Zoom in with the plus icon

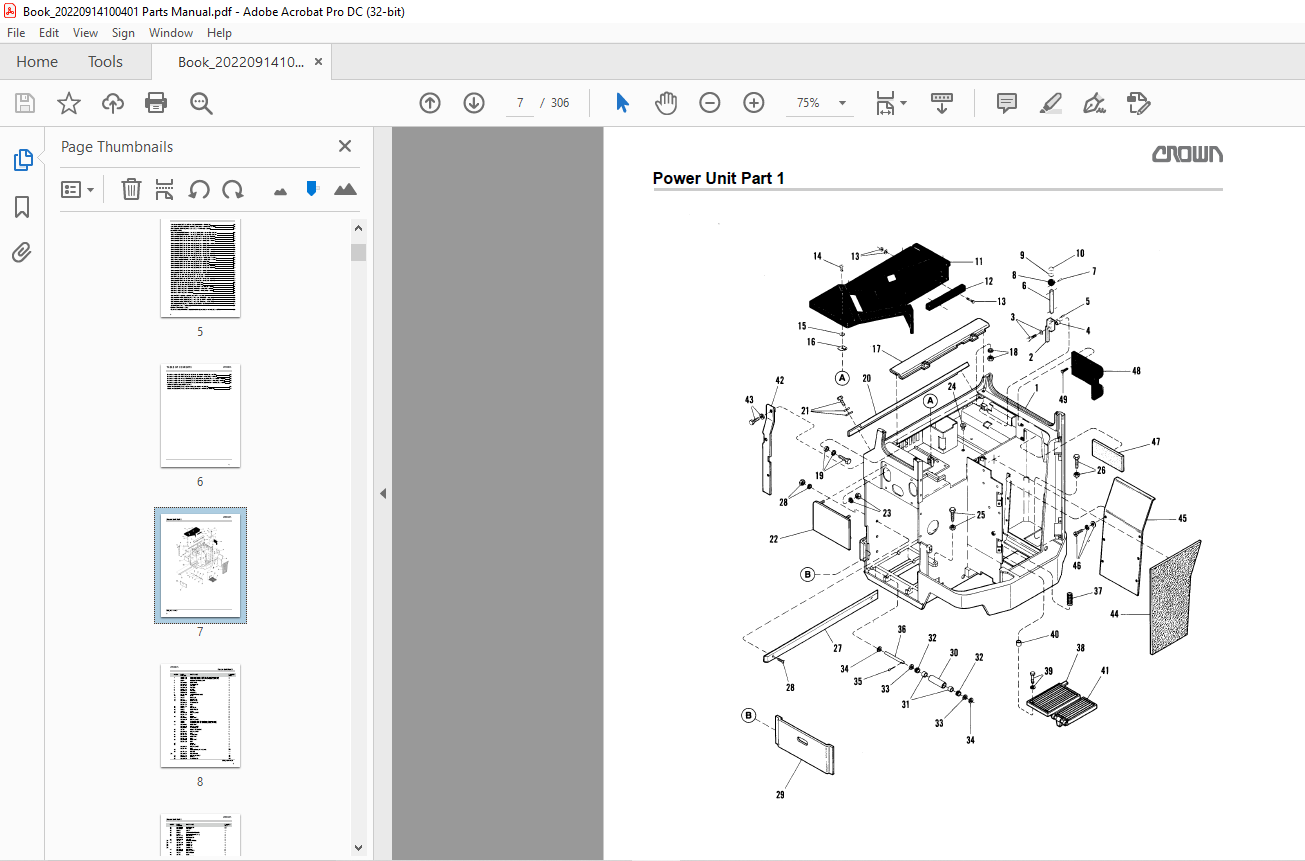754,103
